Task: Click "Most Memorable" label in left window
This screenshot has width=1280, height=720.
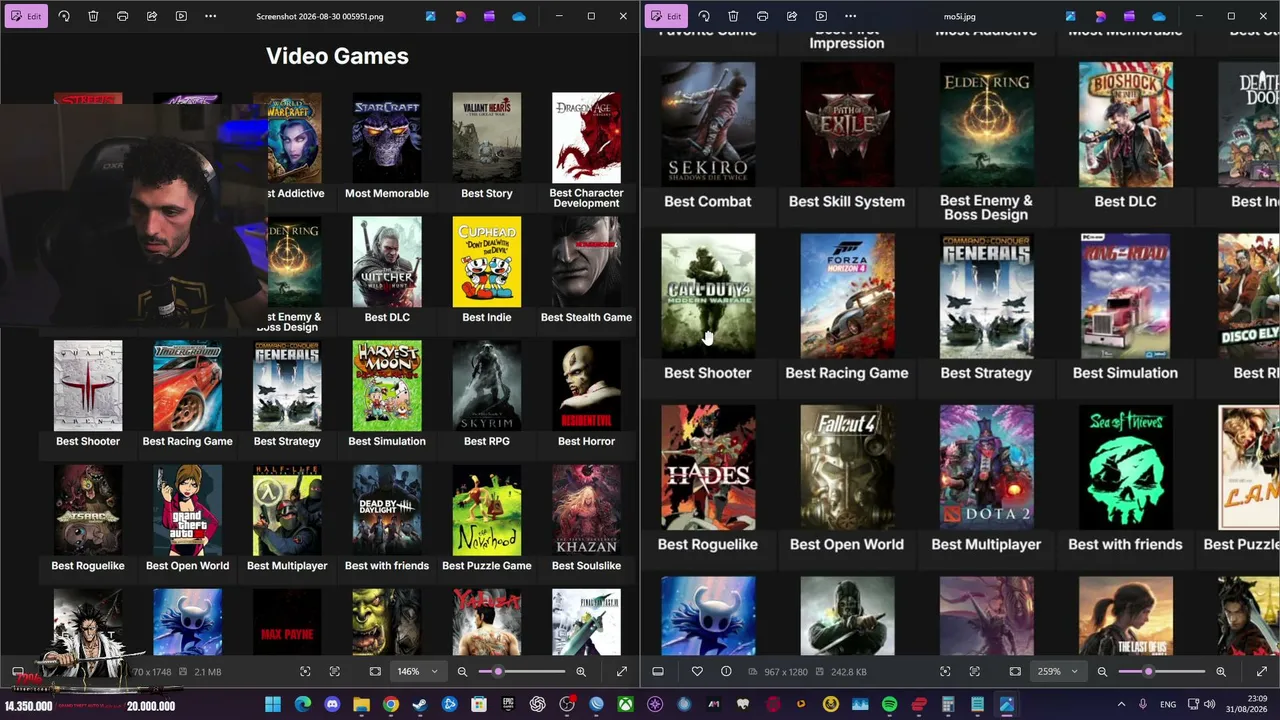Action: tap(387, 193)
